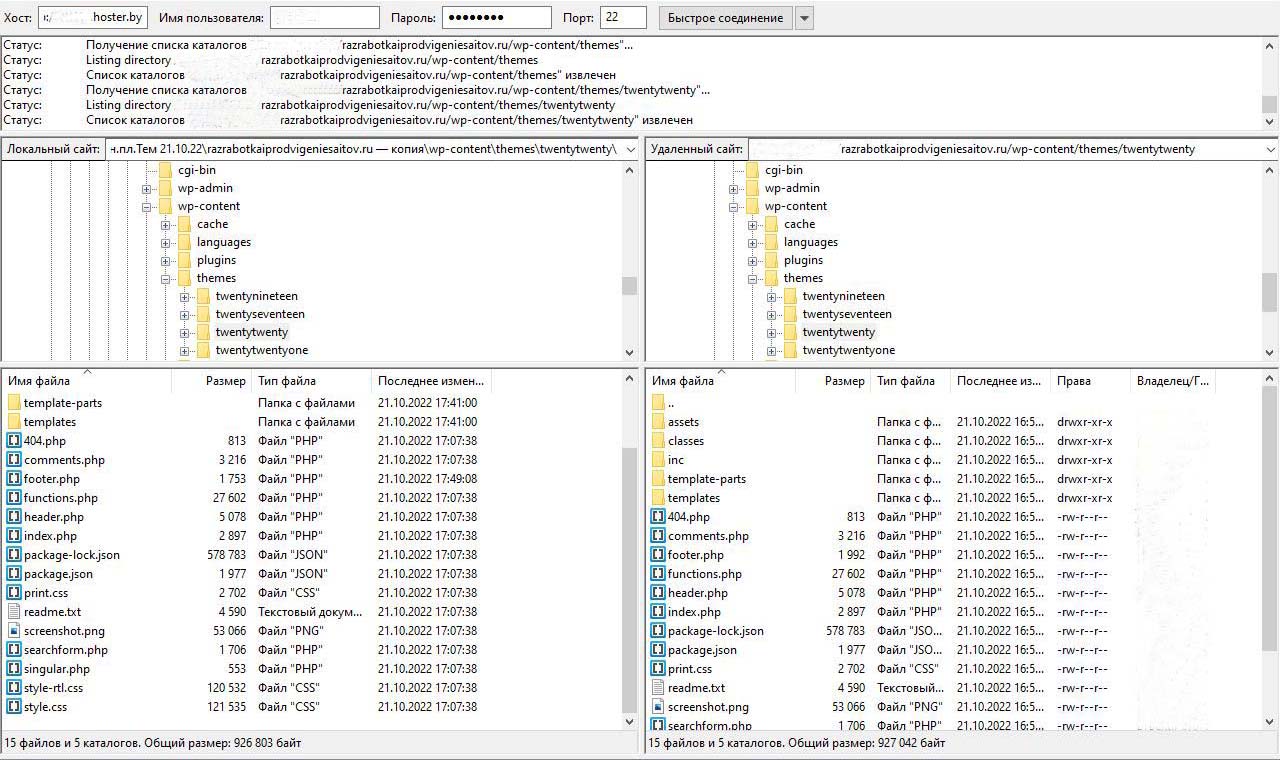
Task: Click the assets folder icon in remote list
Action: point(658,422)
